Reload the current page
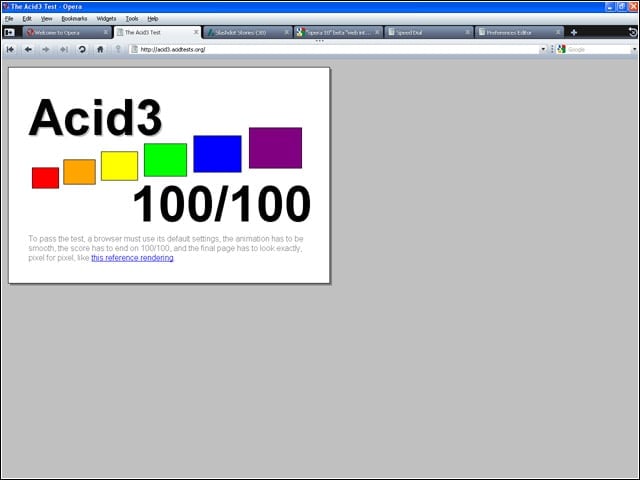This screenshot has height=480, width=640. [x=82, y=49]
